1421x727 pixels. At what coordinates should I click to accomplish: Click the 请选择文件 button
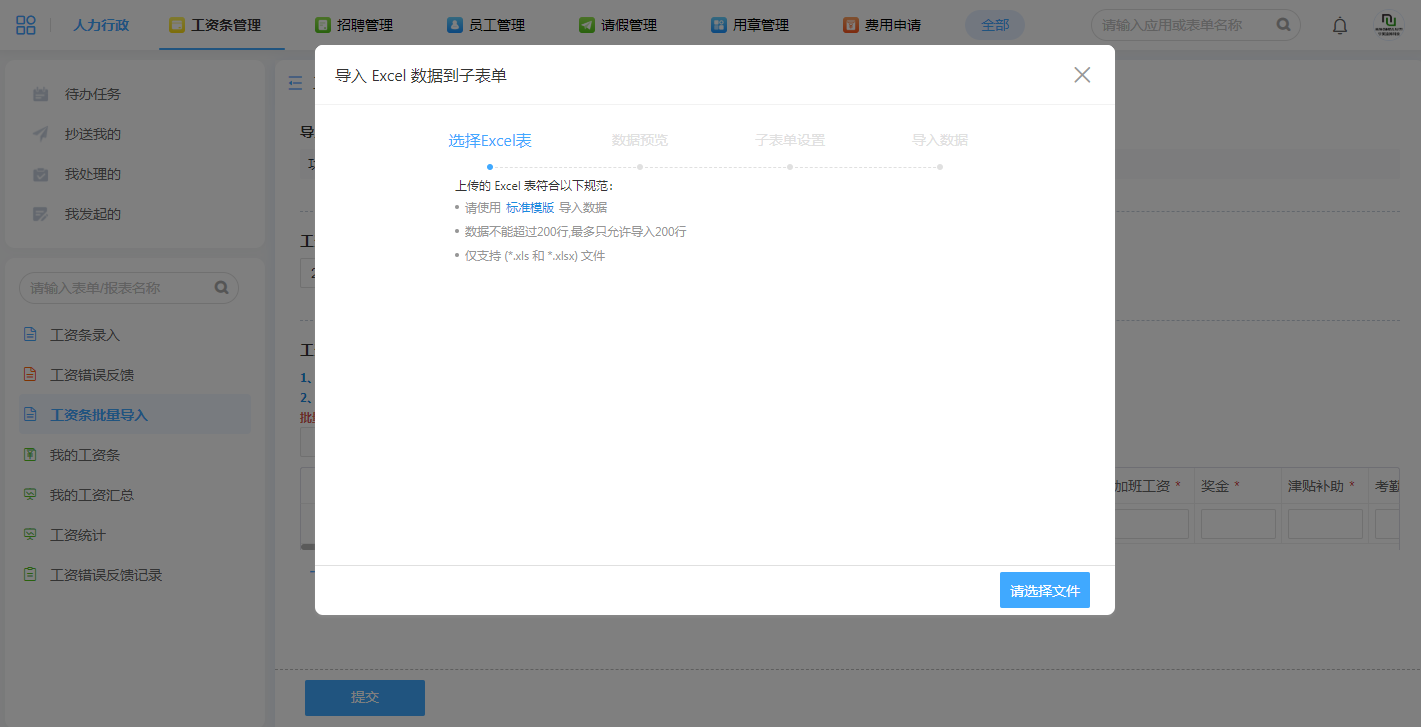coord(1044,591)
